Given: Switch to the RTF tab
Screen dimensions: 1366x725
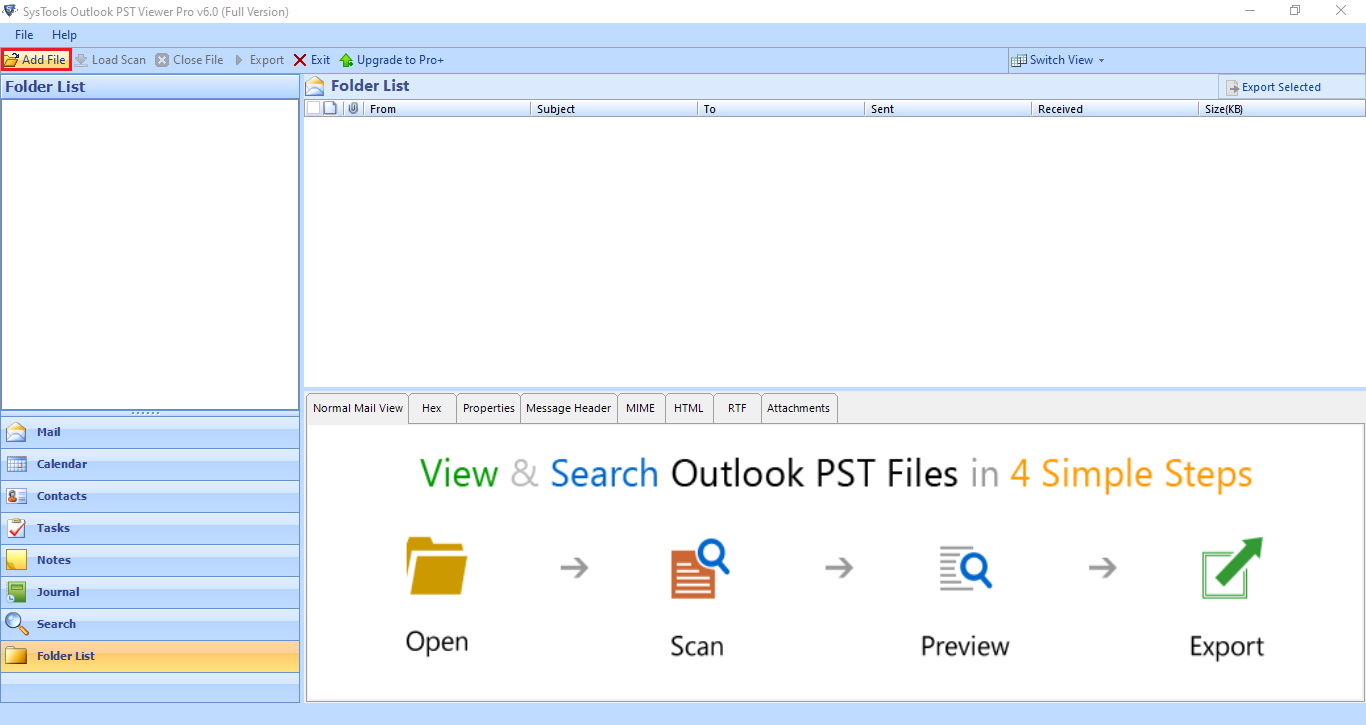Looking at the screenshot, I should pos(737,408).
